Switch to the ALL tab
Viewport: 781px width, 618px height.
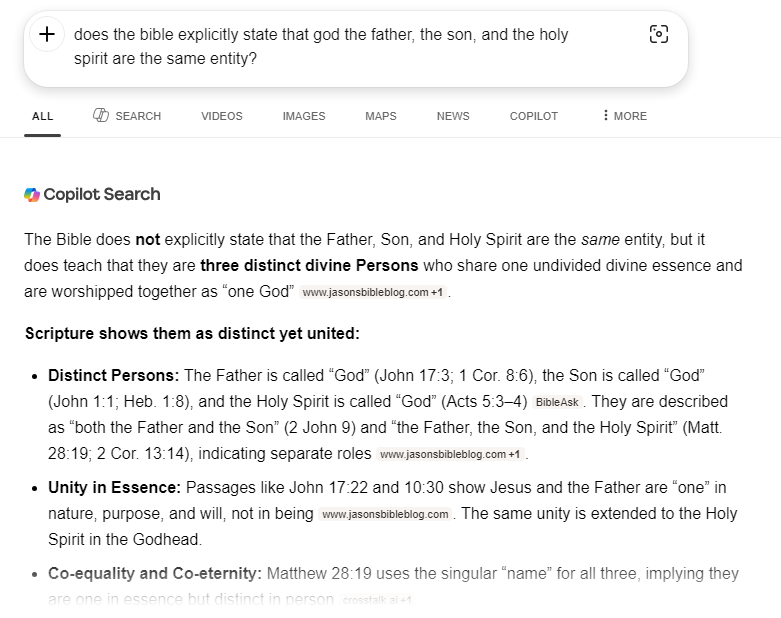pyautogui.click(x=42, y=116)
